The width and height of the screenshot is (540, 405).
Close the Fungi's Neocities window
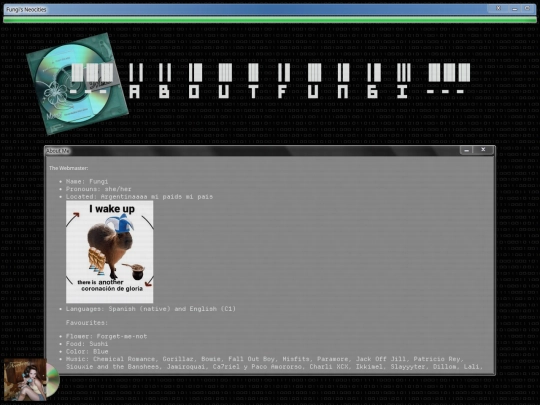click(x=498, y=8)
